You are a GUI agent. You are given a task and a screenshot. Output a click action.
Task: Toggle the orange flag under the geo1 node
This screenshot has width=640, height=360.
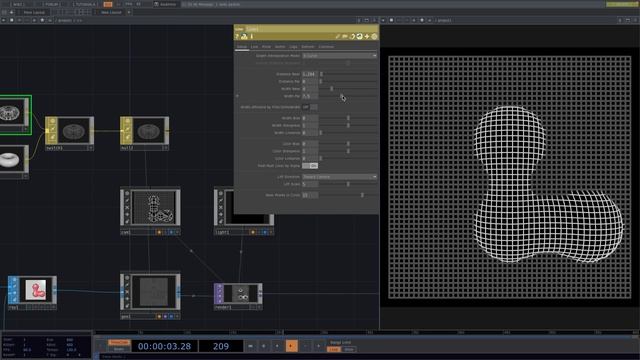pyautogui.click(x=159, y=316)
